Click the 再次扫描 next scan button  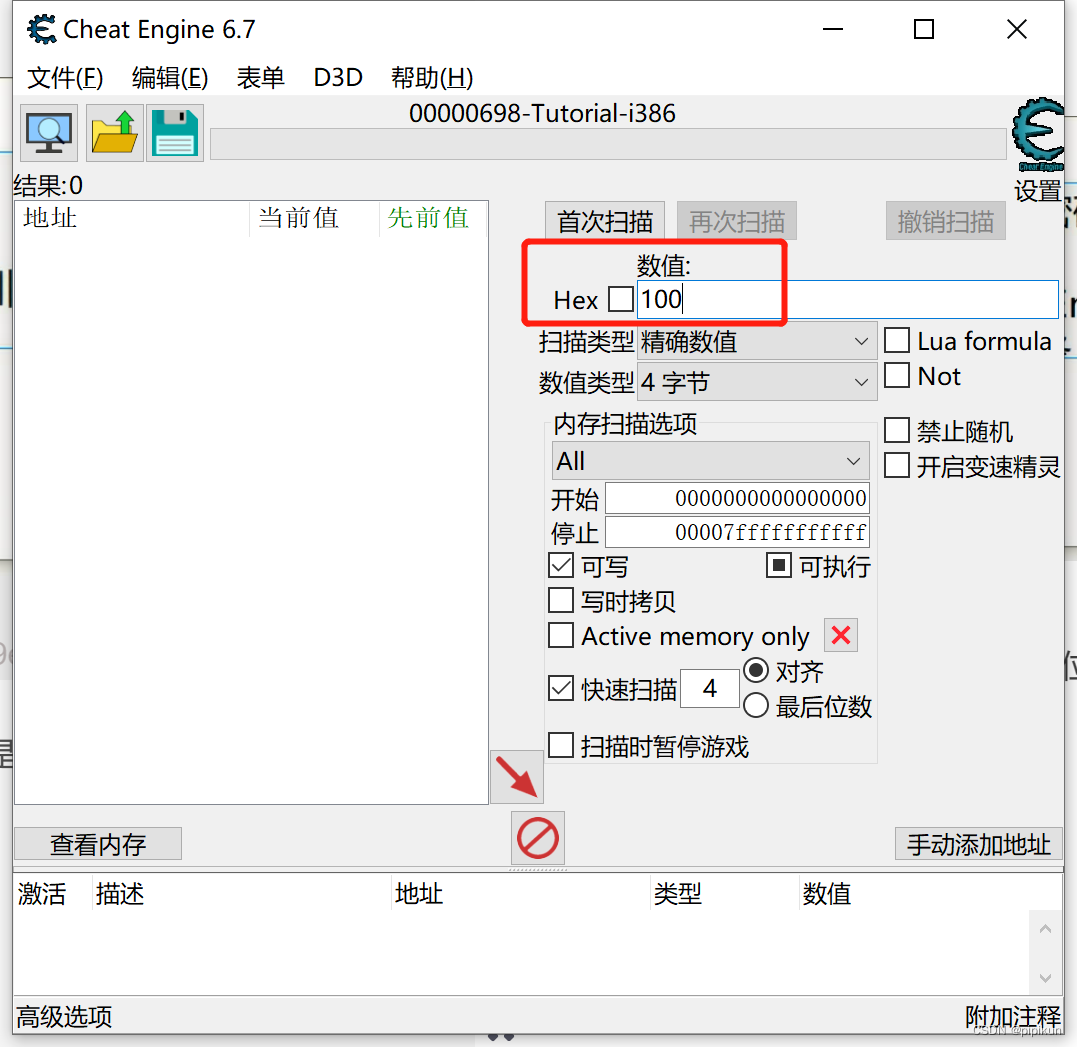[x=737, y=221]
